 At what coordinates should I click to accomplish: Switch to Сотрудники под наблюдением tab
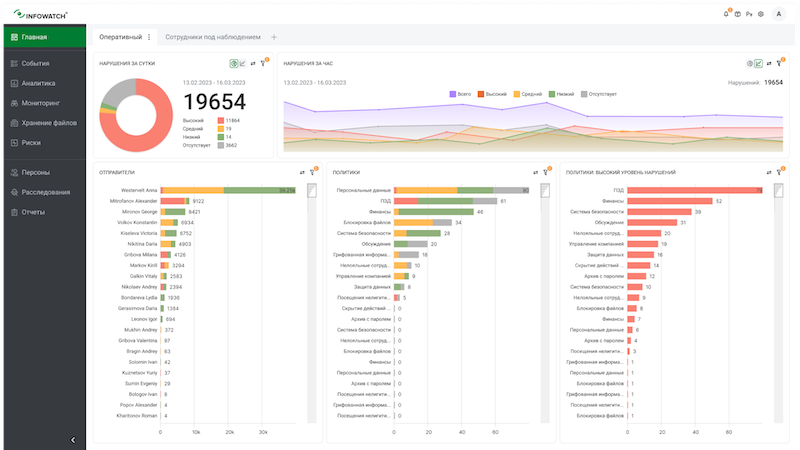click(213, 37)
